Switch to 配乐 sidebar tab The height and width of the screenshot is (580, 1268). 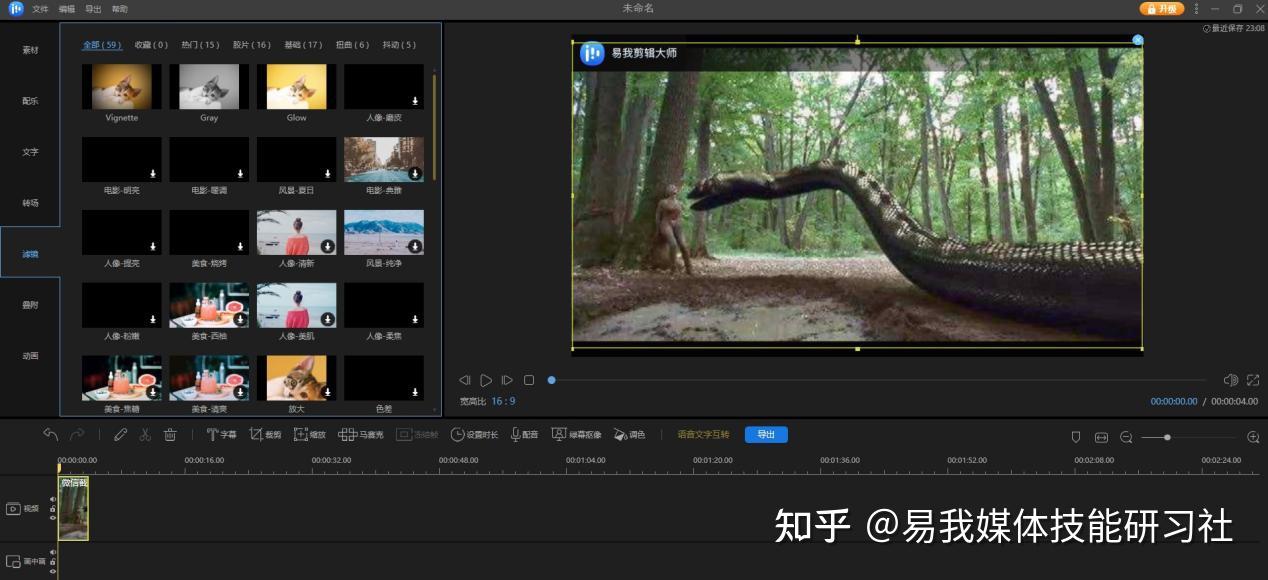tap(30, 101)
